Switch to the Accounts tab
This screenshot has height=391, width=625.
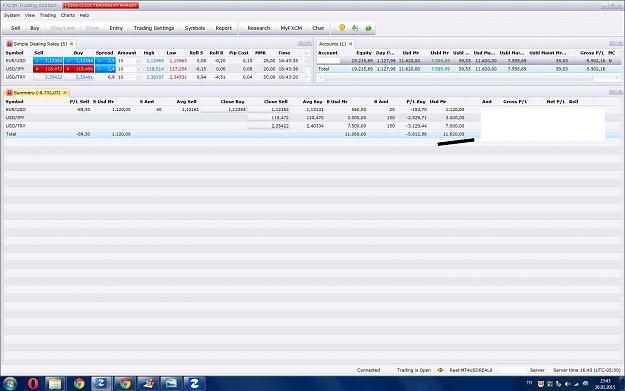[x=335, y=44]
